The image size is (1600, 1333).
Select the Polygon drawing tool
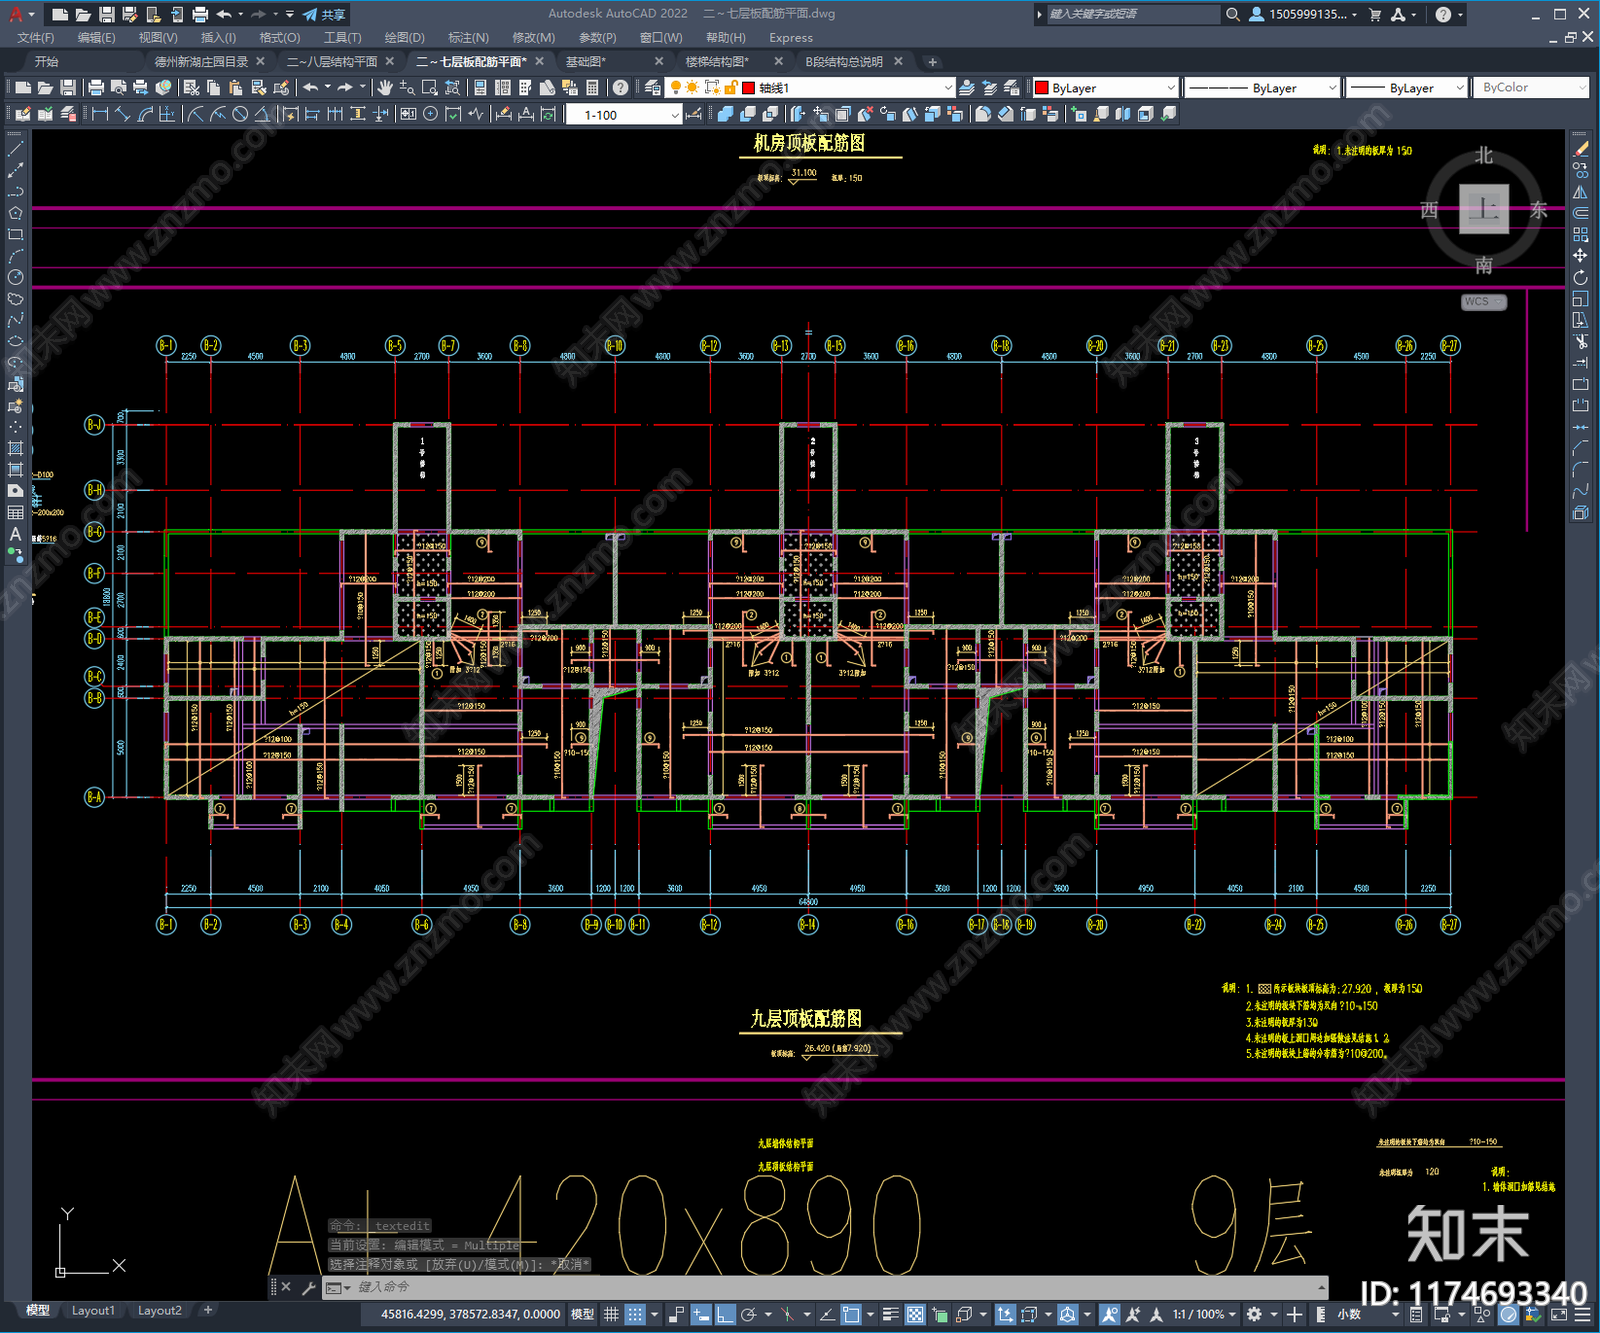click(15, 213)
